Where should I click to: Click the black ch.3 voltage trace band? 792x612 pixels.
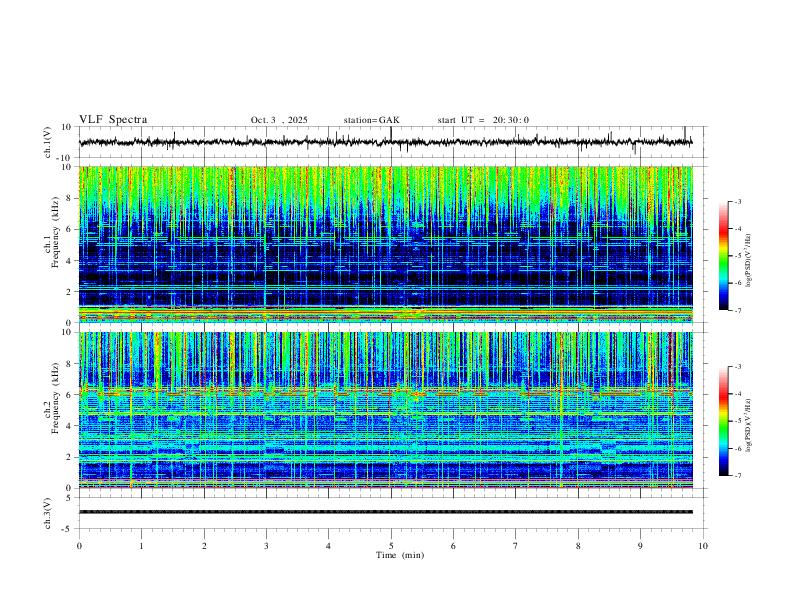(386, 512)
